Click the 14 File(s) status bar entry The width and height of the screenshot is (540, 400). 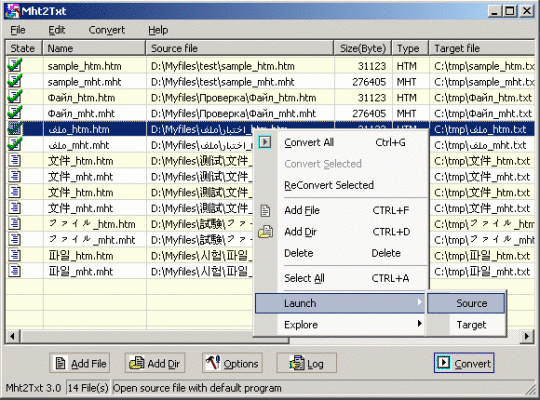(x=88, y=388)
